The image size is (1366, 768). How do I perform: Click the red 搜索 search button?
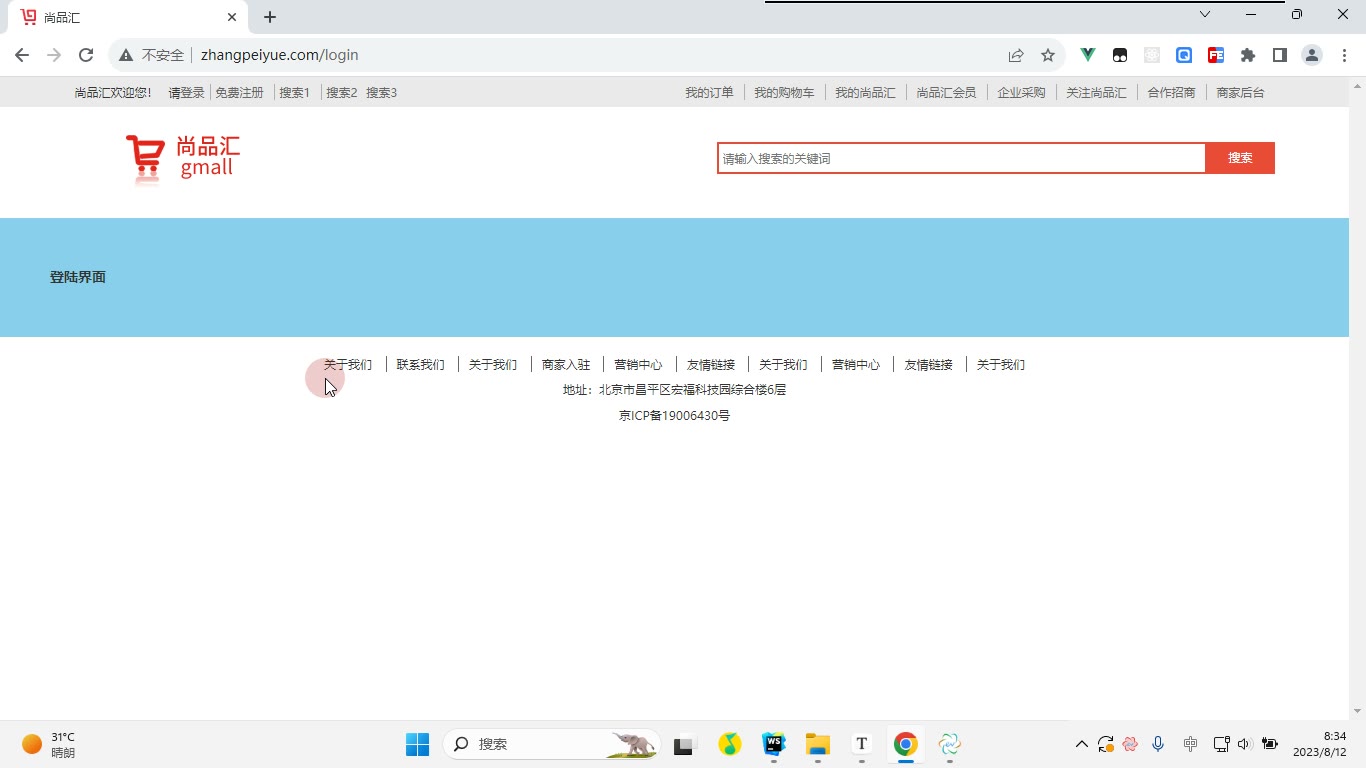tap(1240, 158)
